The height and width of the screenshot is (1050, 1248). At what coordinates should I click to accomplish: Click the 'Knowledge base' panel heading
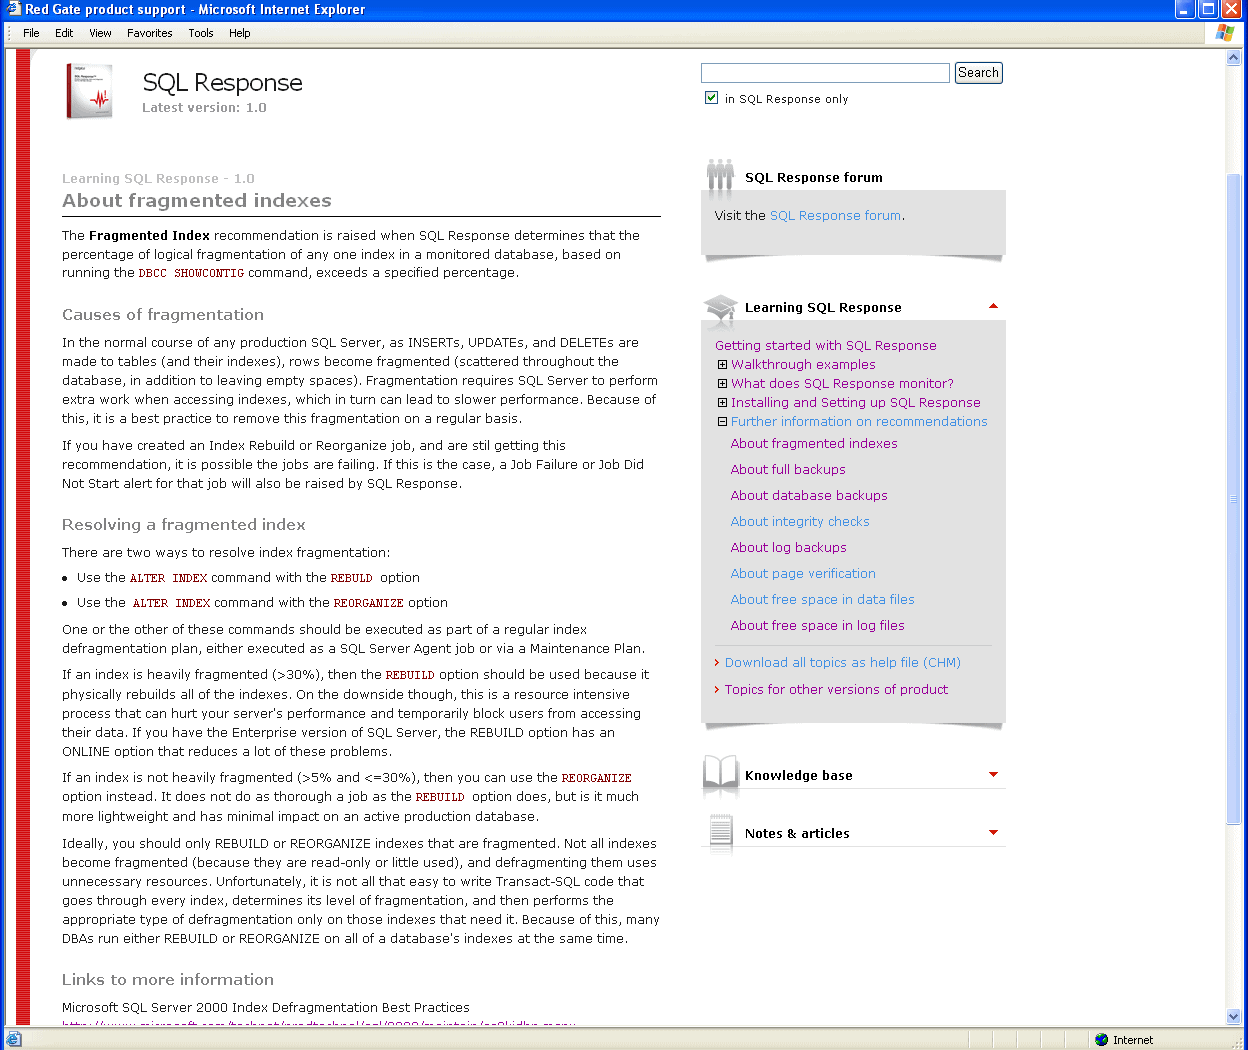[799, 775]
